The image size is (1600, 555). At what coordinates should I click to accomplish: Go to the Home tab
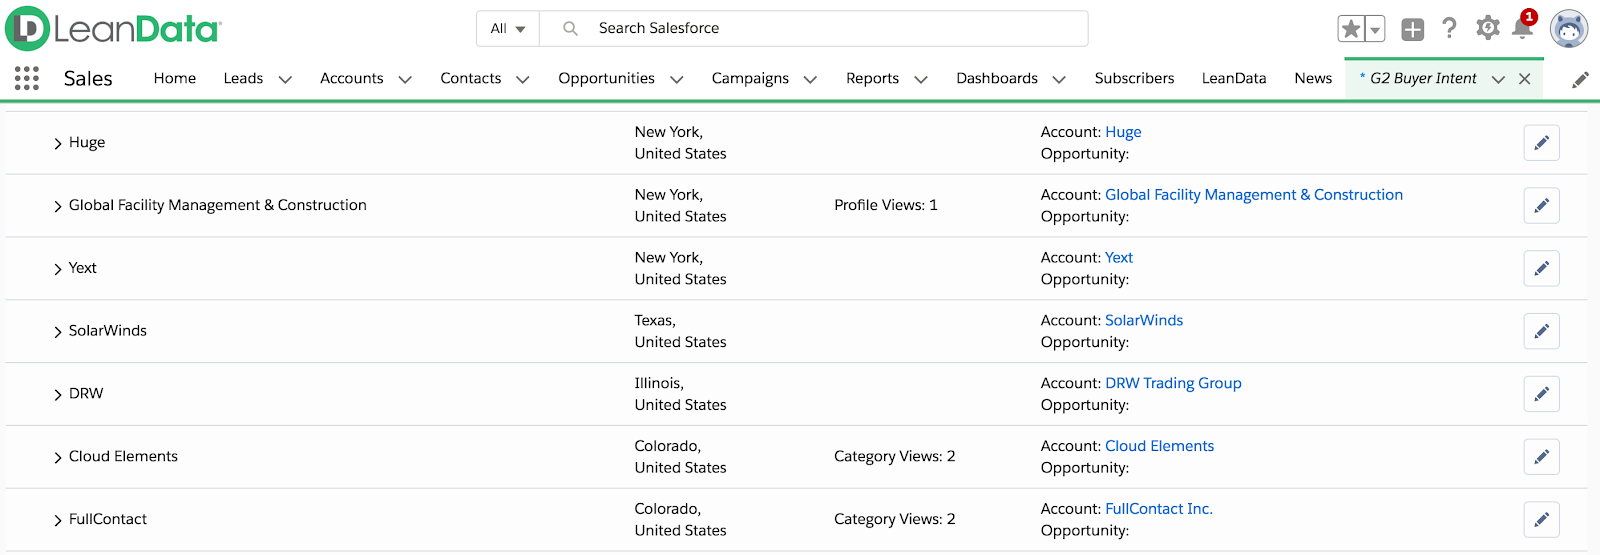(175, 78)
